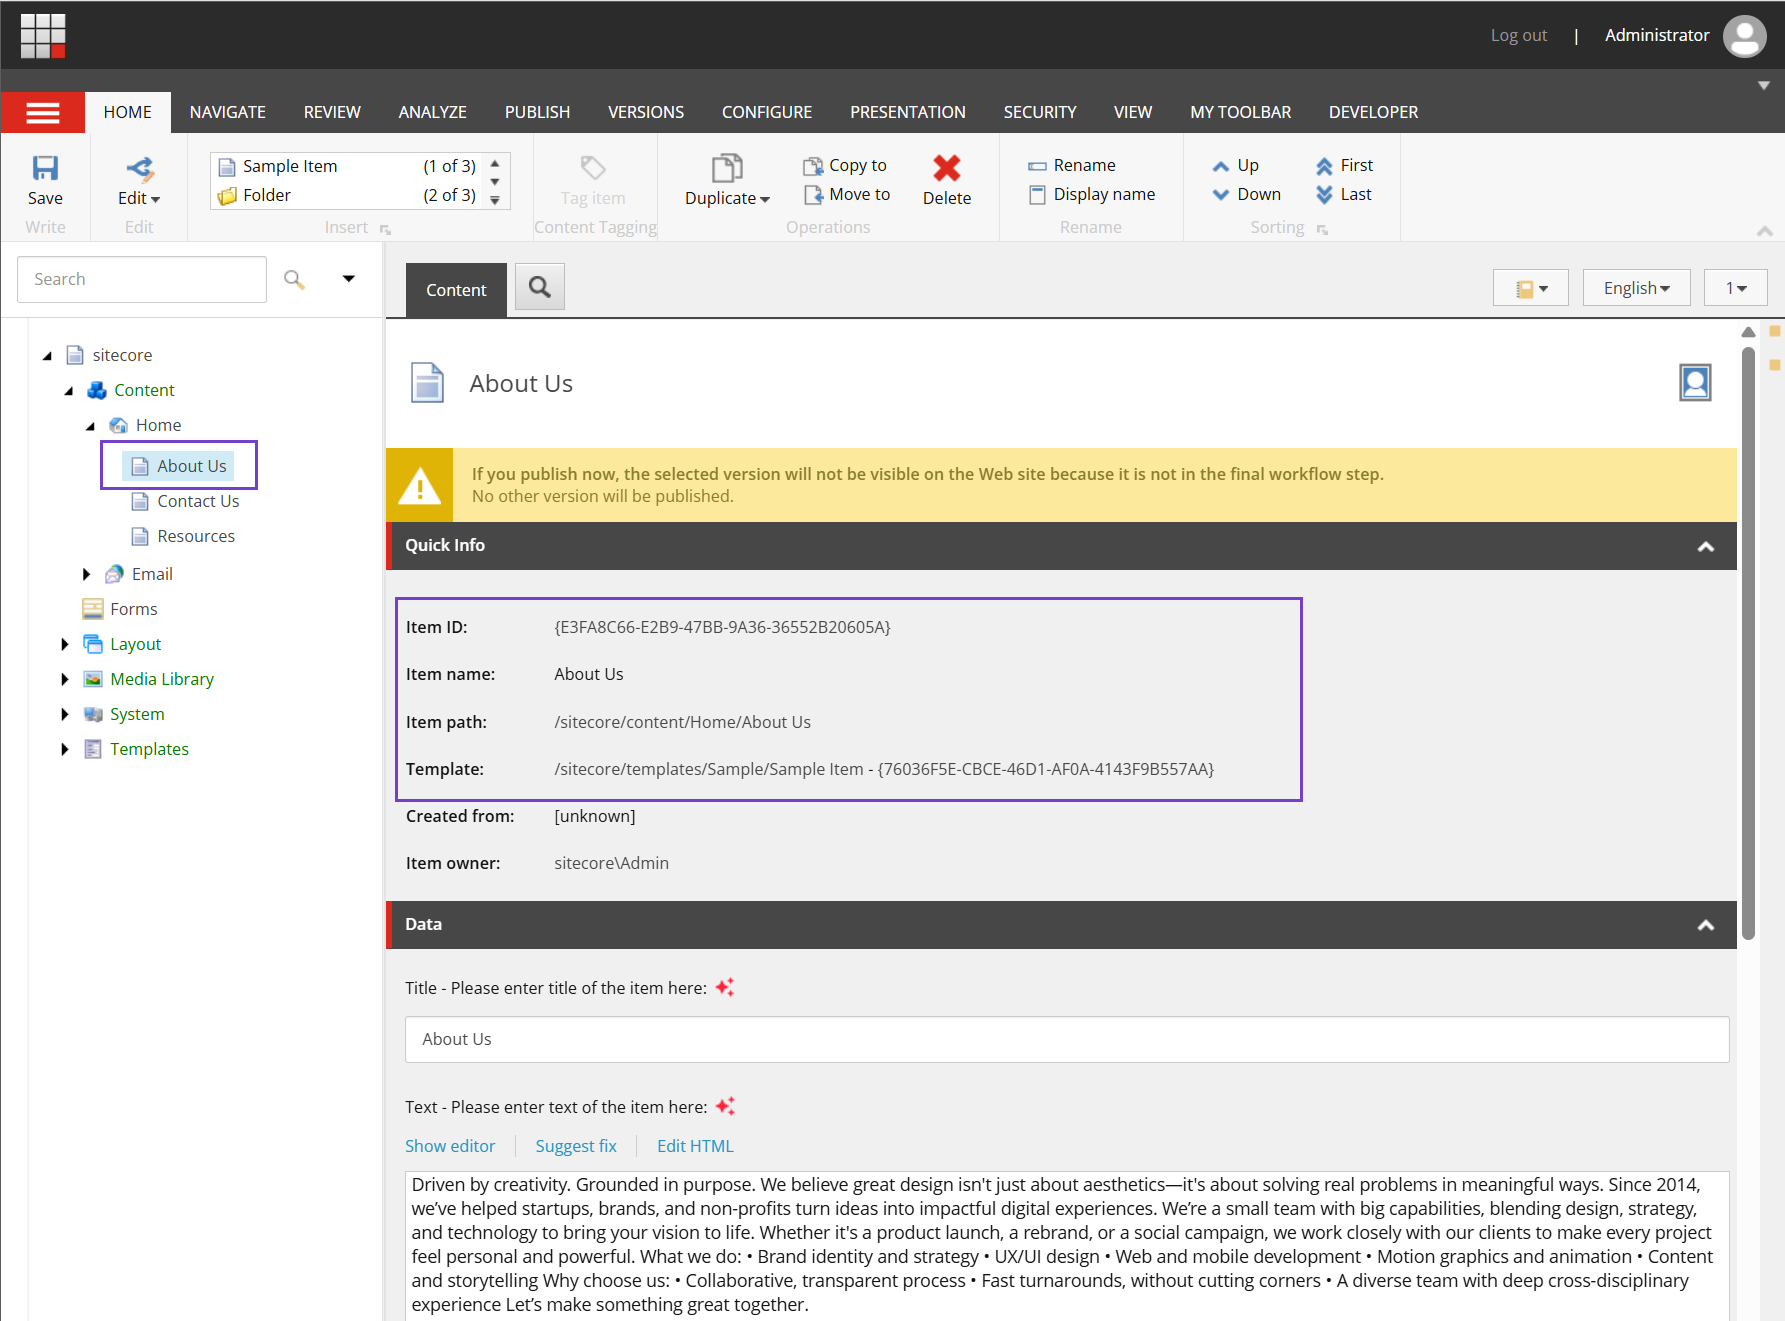Select Contact Us in the content tree
Viewport: 1785px width, 1321px height.
198,501
